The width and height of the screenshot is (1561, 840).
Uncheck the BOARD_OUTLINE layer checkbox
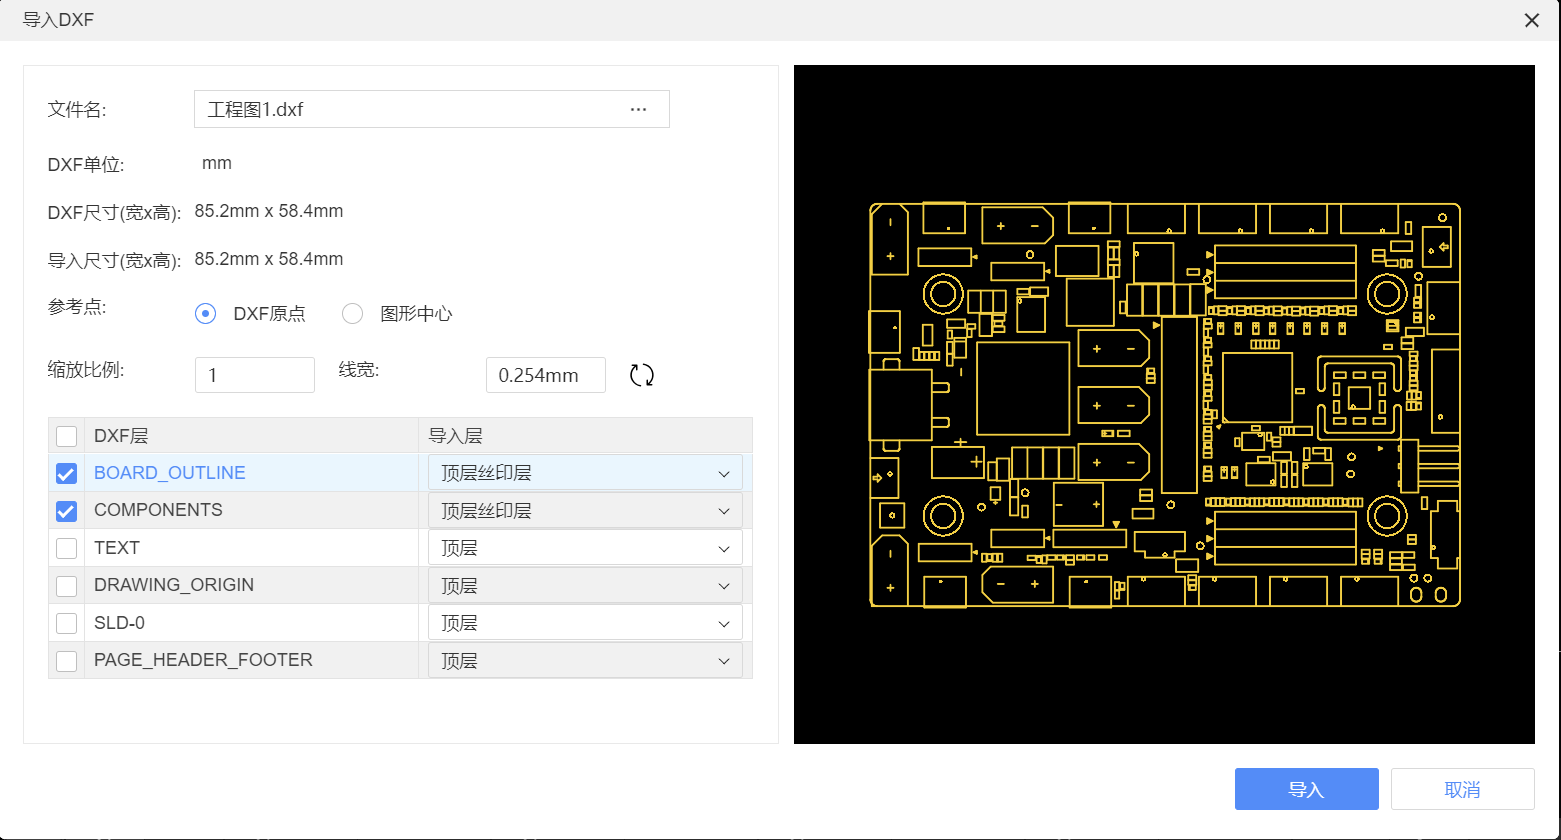coord(67,473)
